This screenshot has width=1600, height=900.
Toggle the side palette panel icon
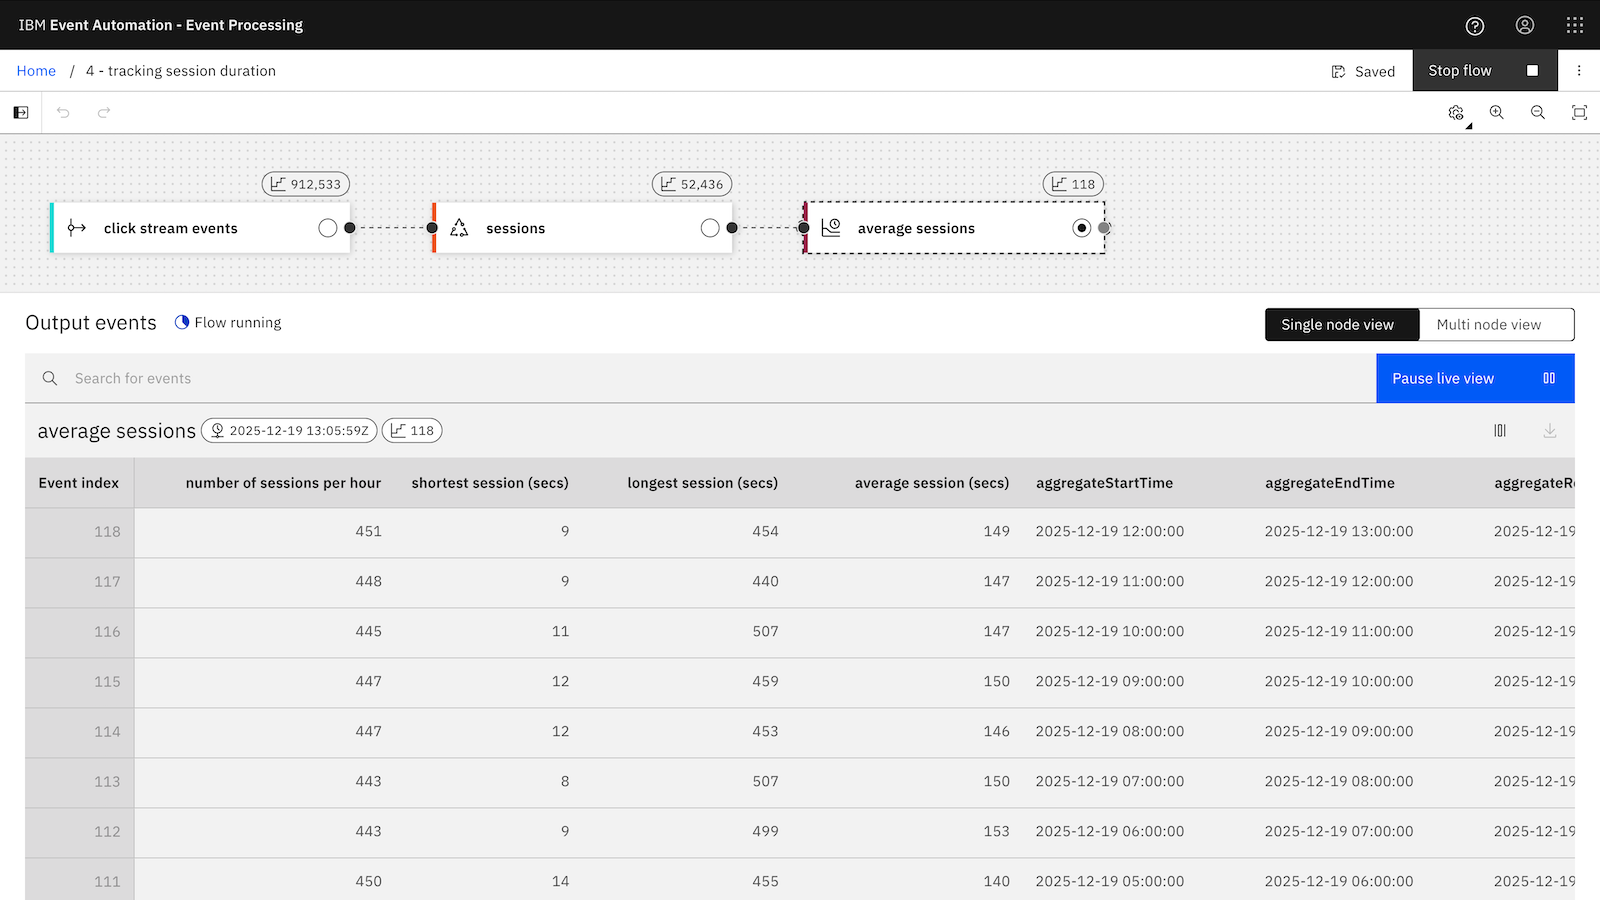point(21,113)
